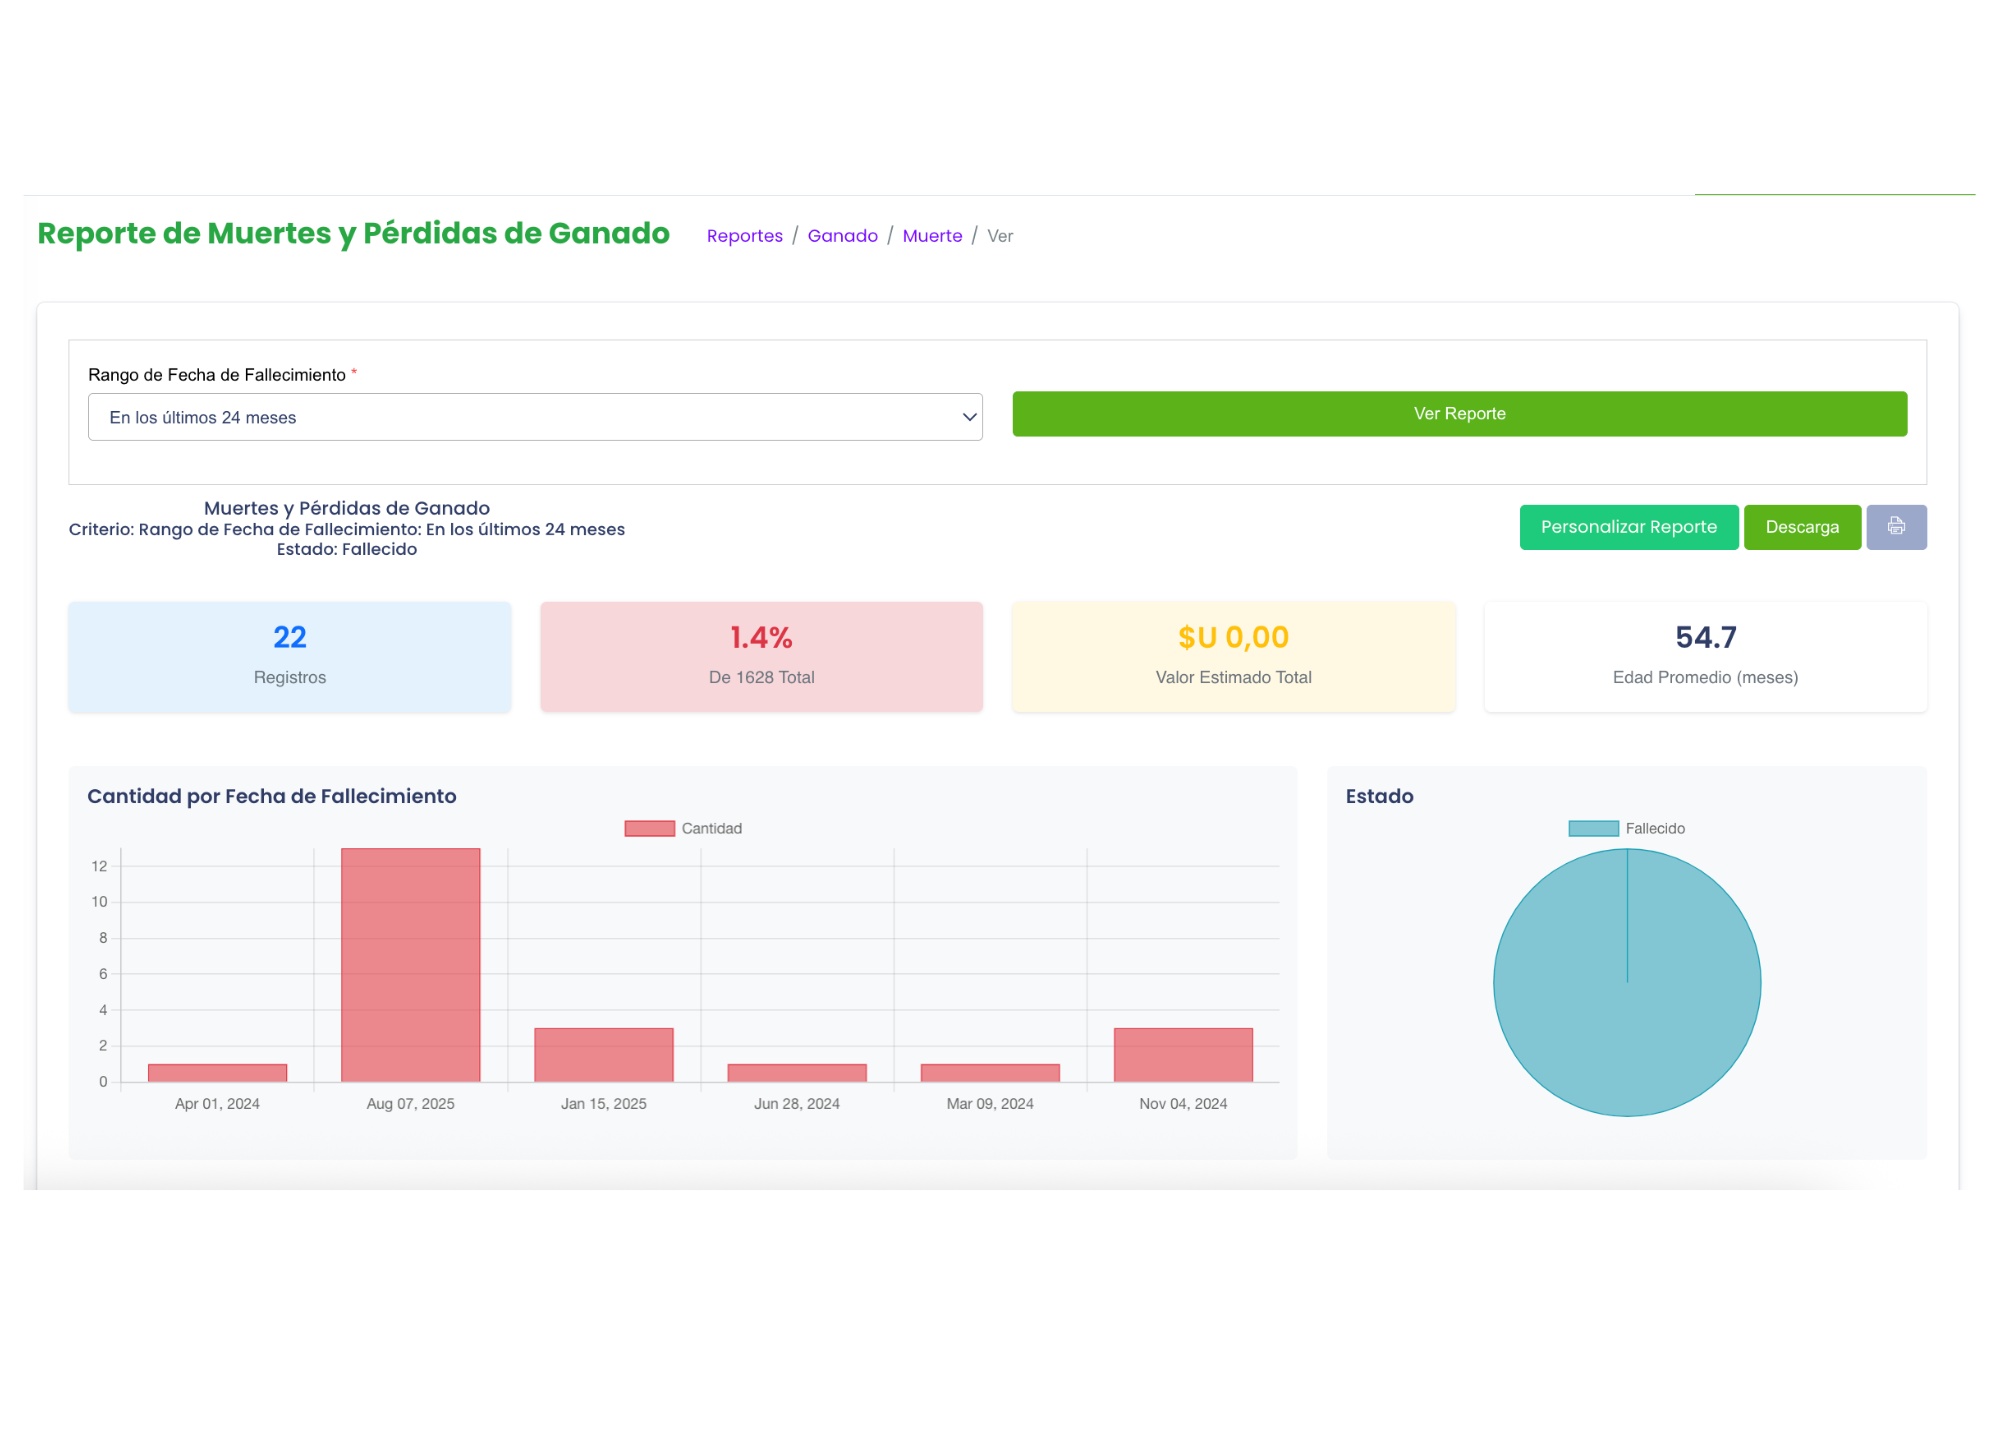
Task: Click Personalizar Reporte button
Action: tap(1627, 527)
